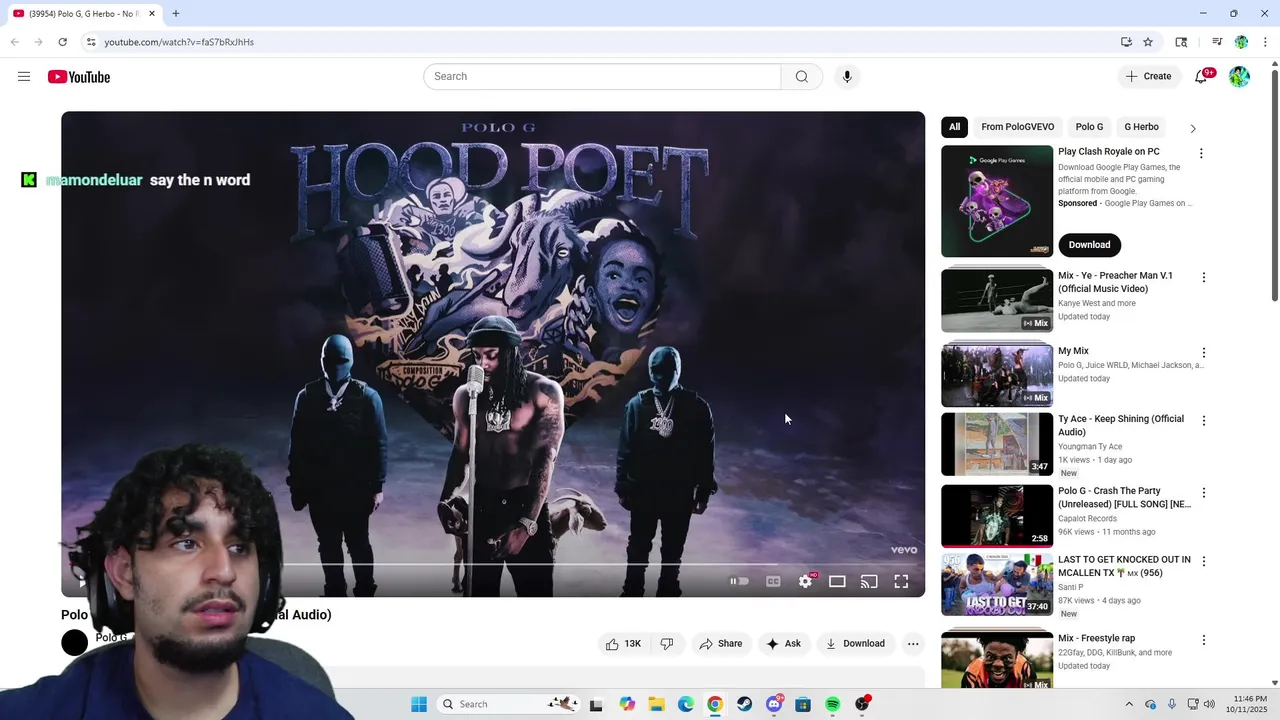
Task: View site information in address bar
Action: 91,42
